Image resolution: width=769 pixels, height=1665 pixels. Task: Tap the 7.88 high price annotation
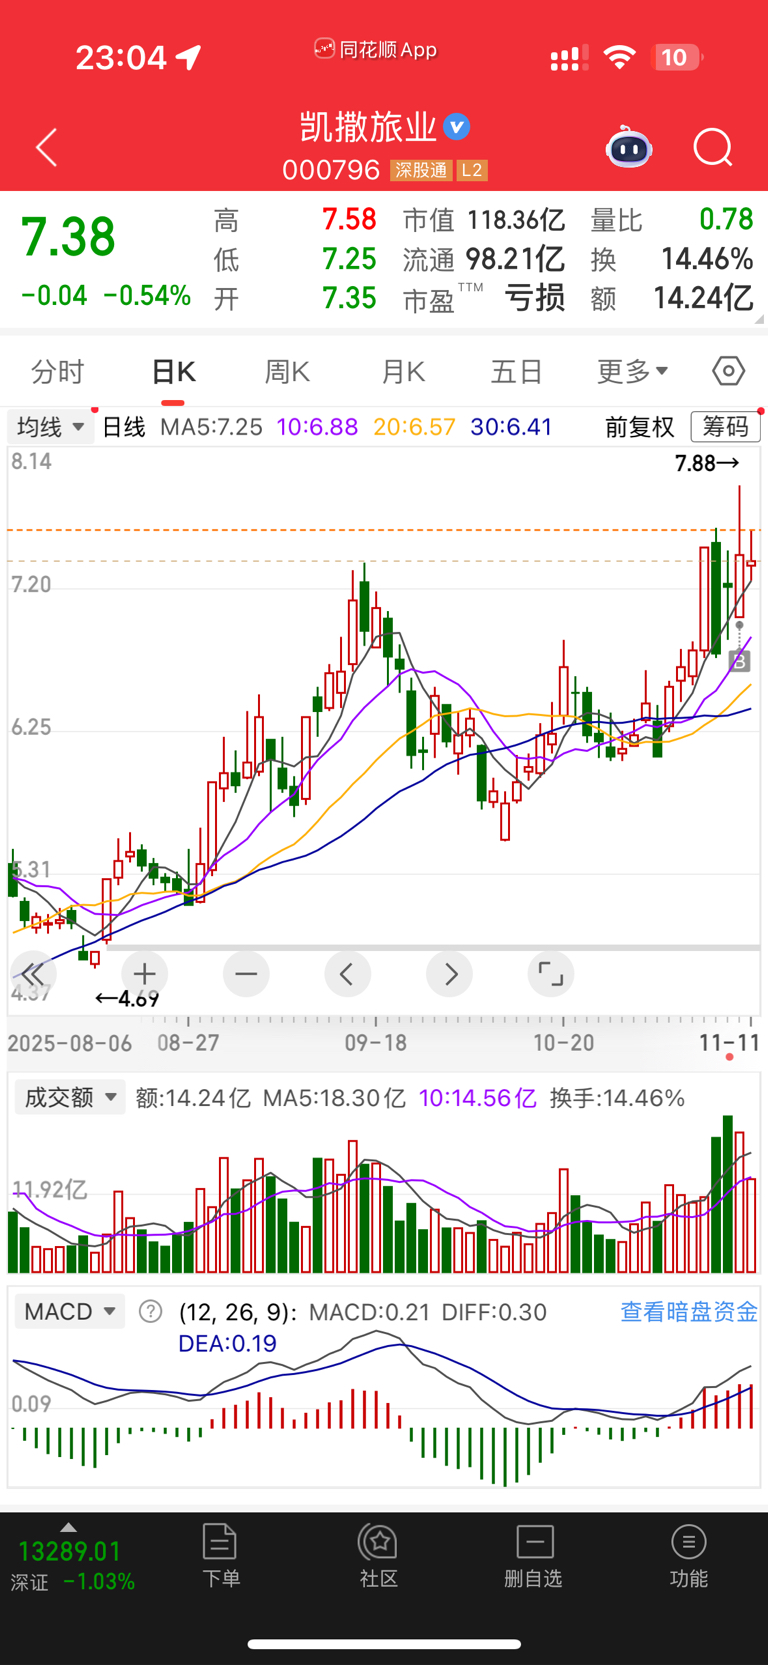[707, 463]
